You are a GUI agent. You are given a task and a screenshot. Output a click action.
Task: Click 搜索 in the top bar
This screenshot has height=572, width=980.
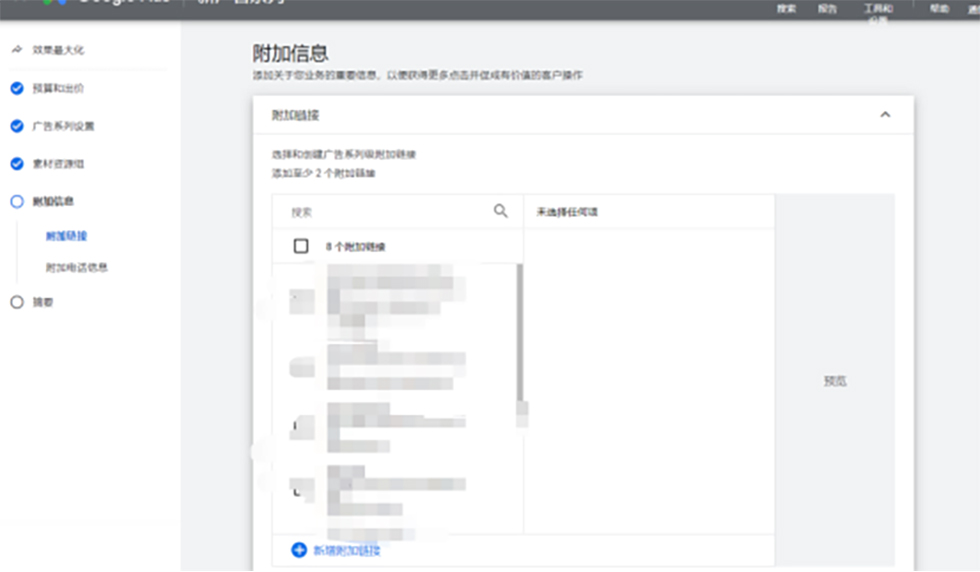786,9
